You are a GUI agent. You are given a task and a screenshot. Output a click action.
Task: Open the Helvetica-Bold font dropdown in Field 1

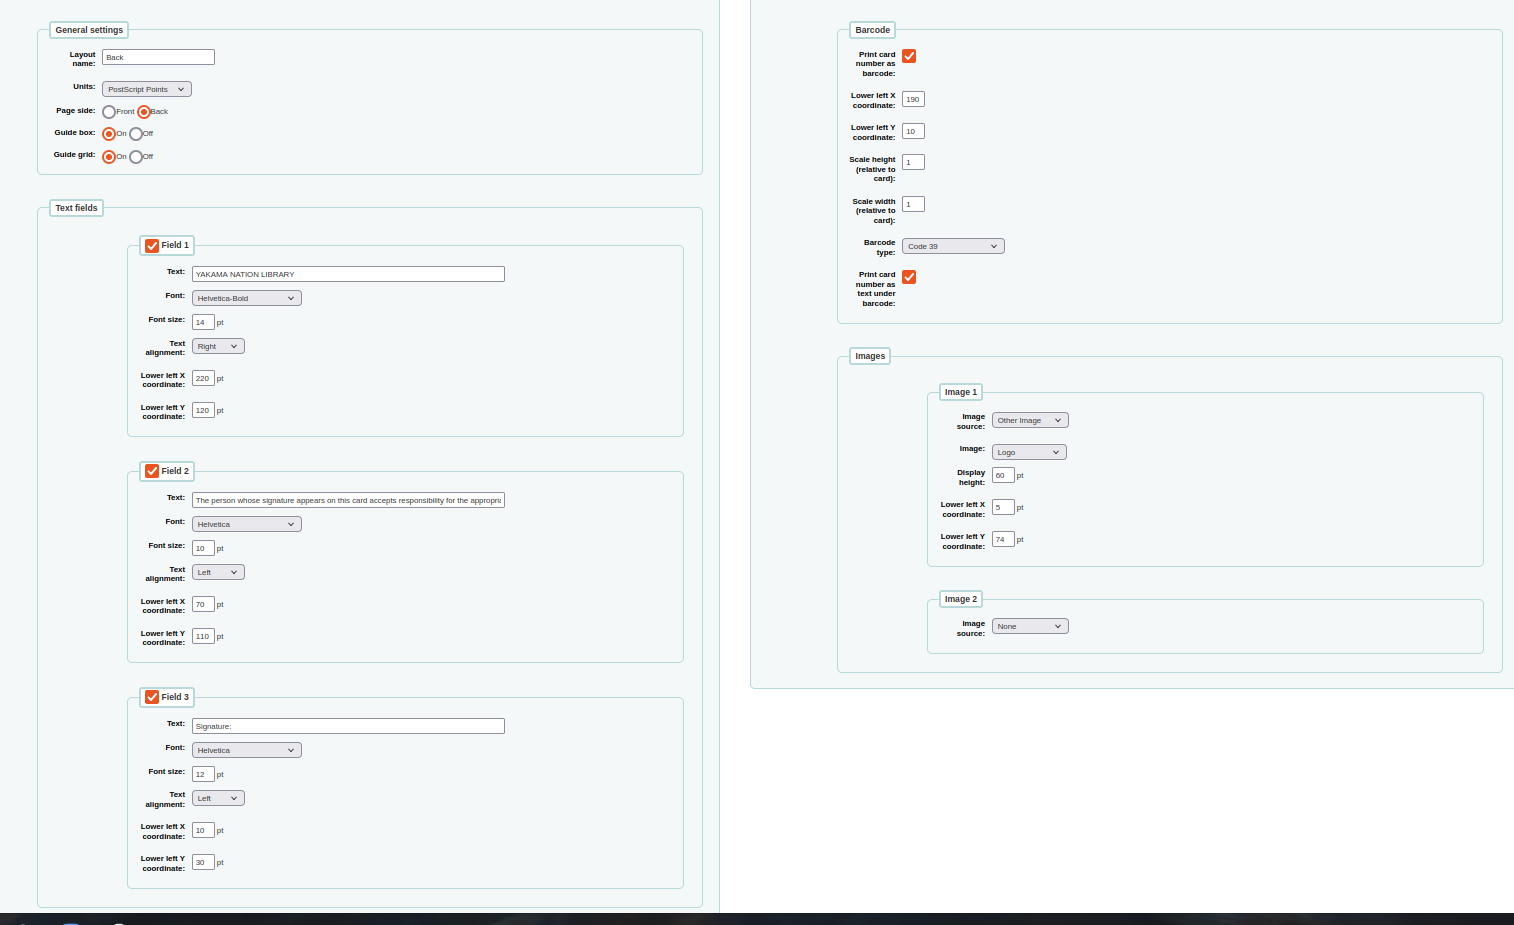pyautogui.click(x=246, y=299)
